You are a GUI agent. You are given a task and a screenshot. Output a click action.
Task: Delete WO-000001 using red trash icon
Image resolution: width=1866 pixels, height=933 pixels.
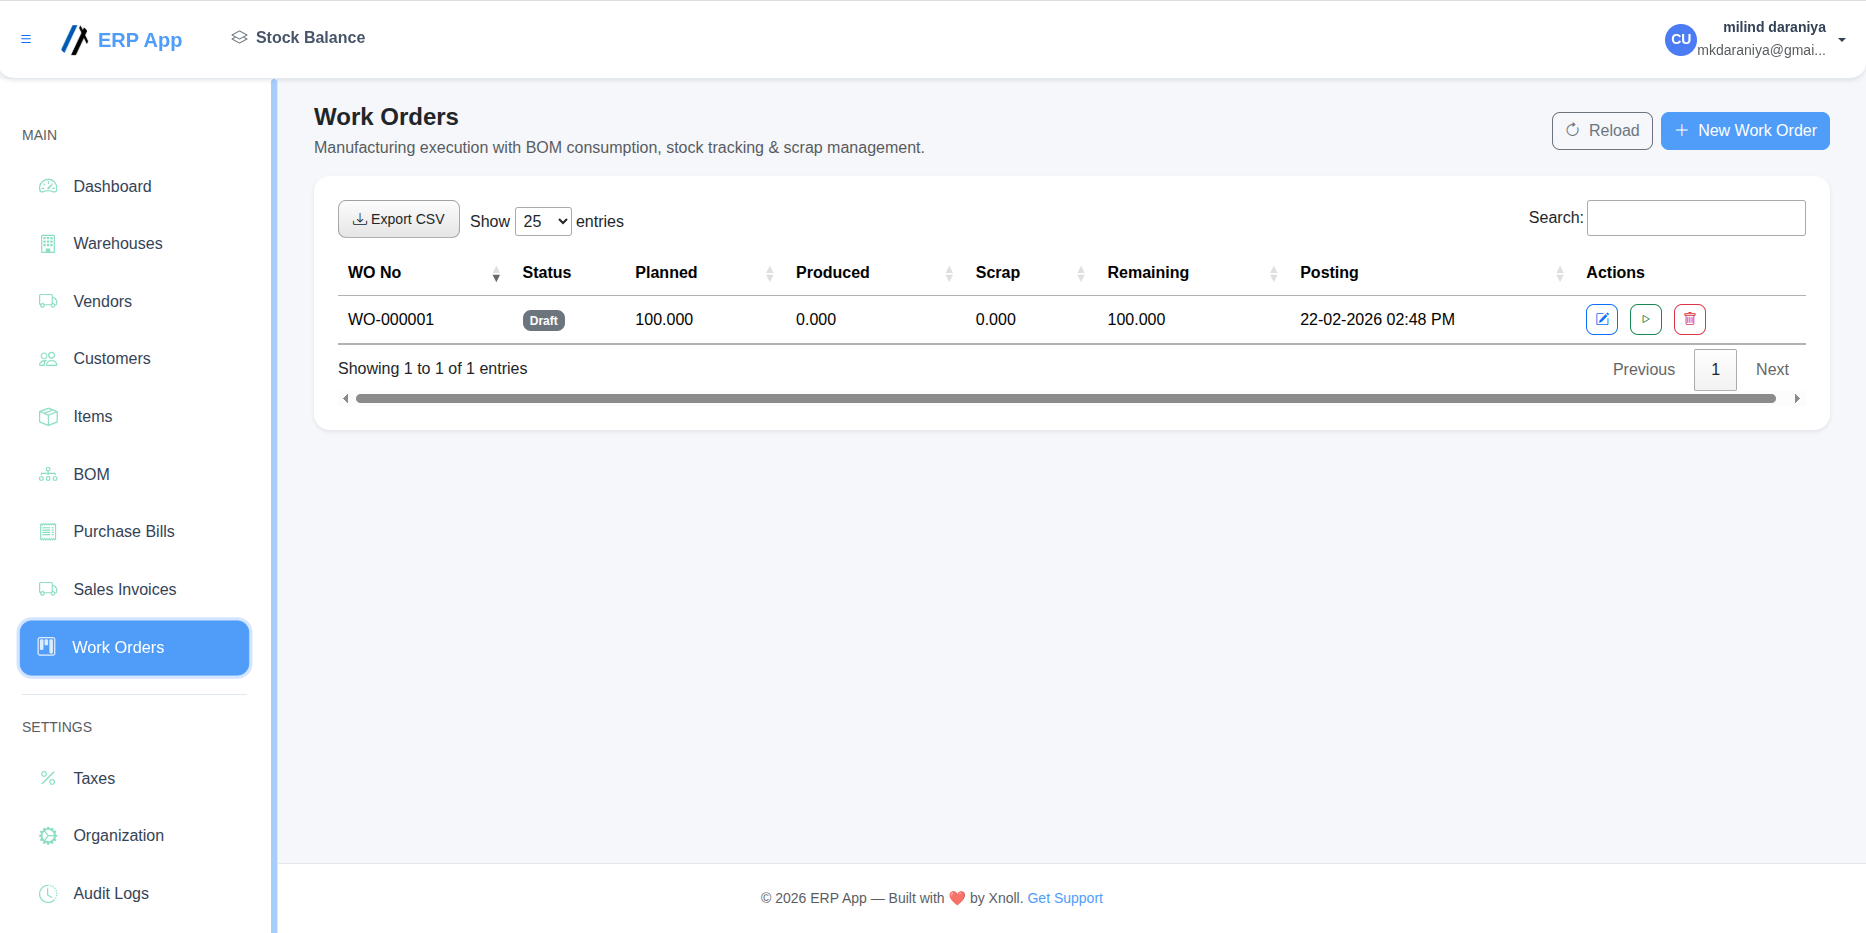point(1689,319)
